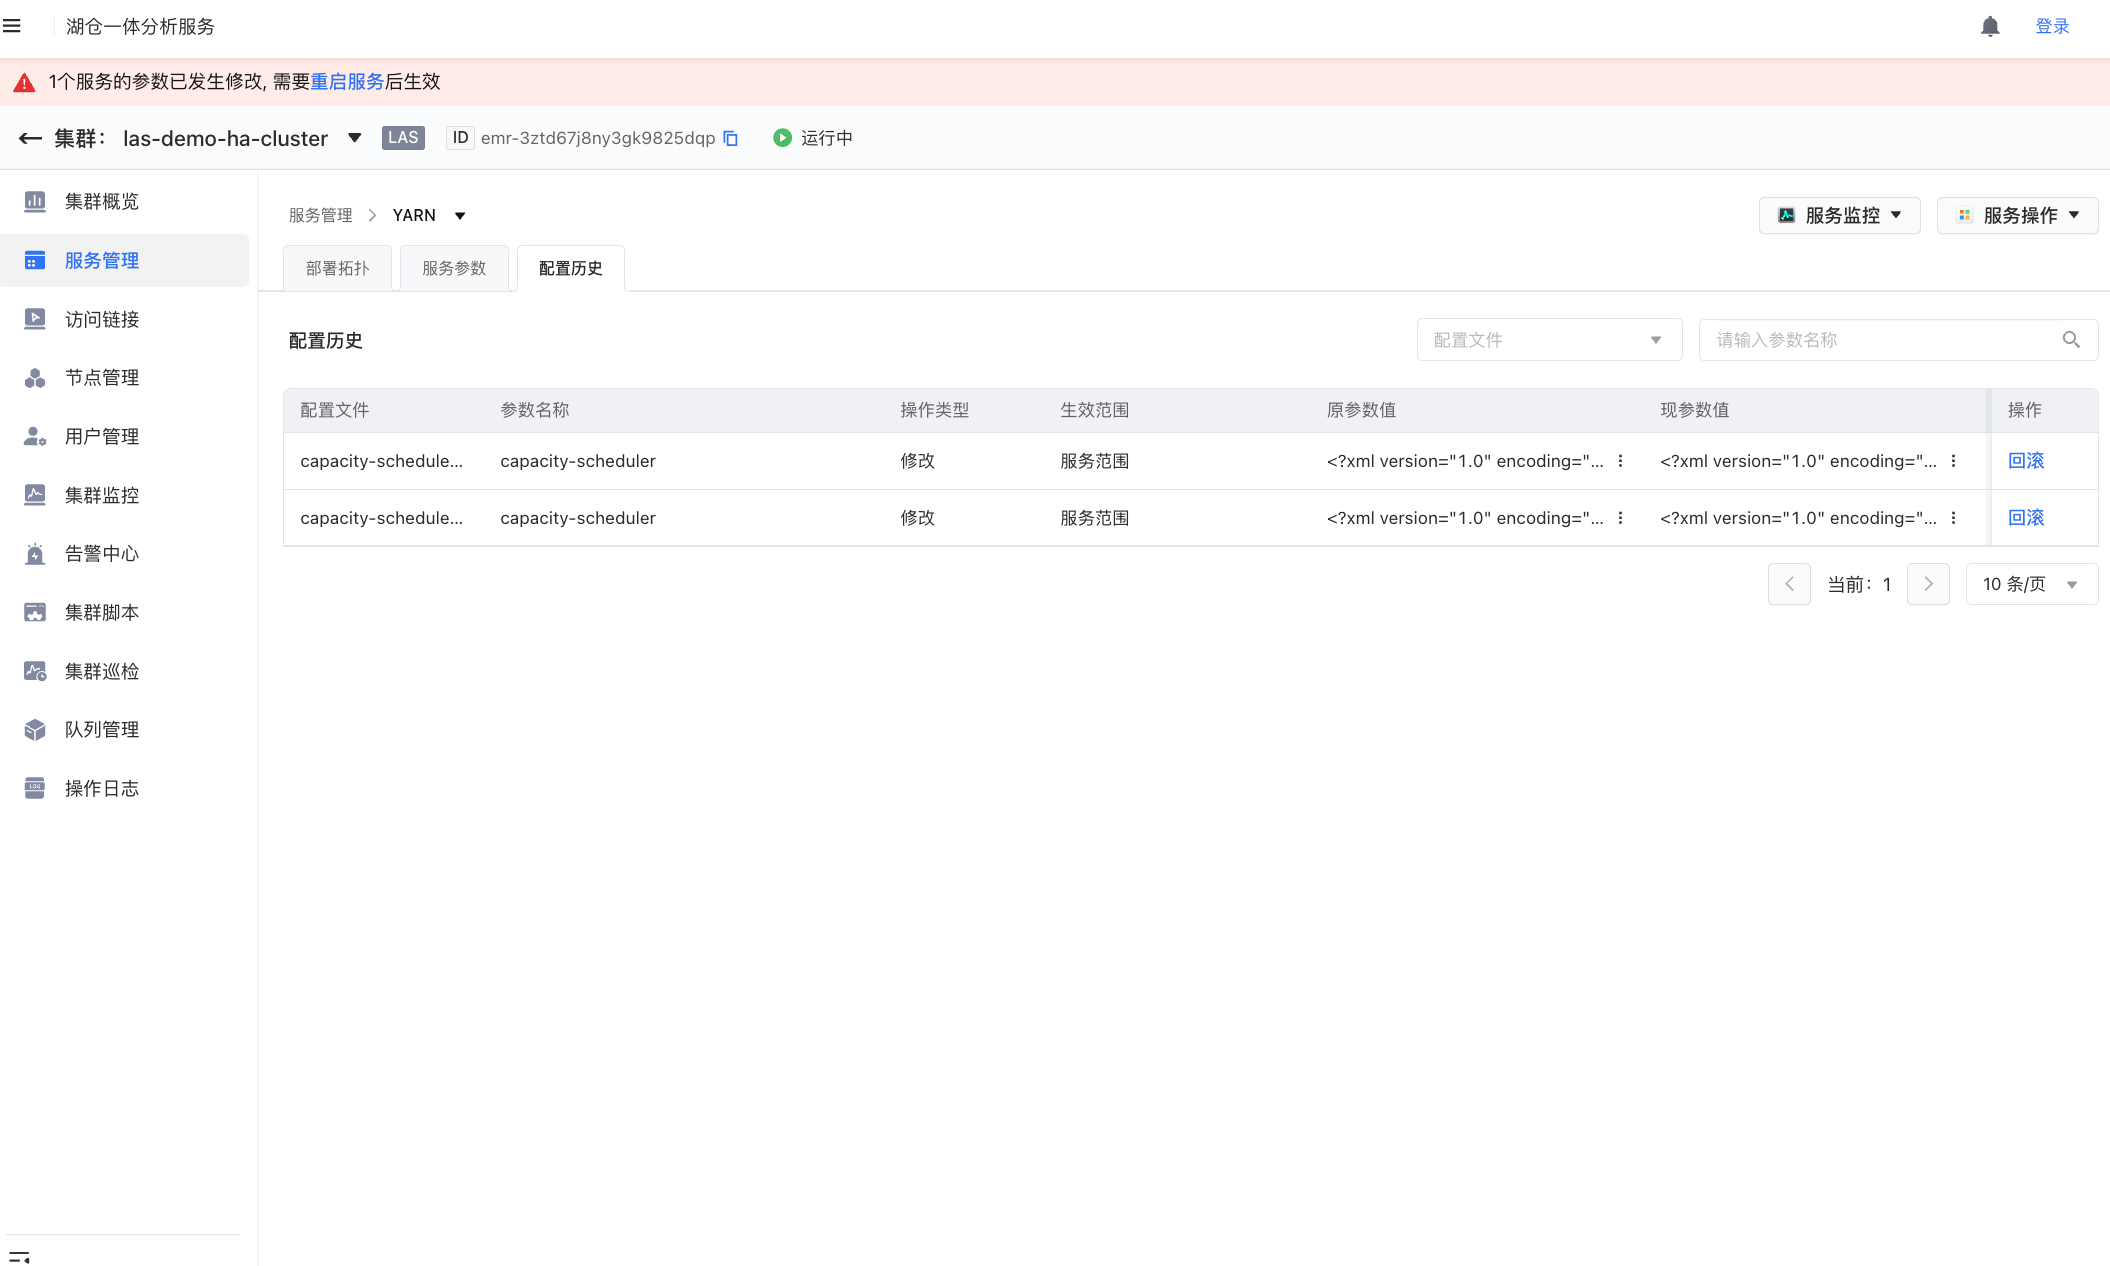
Task: Open 告警中心 in the sidebar
Action: pyautogui.click(x=101, y=554)
